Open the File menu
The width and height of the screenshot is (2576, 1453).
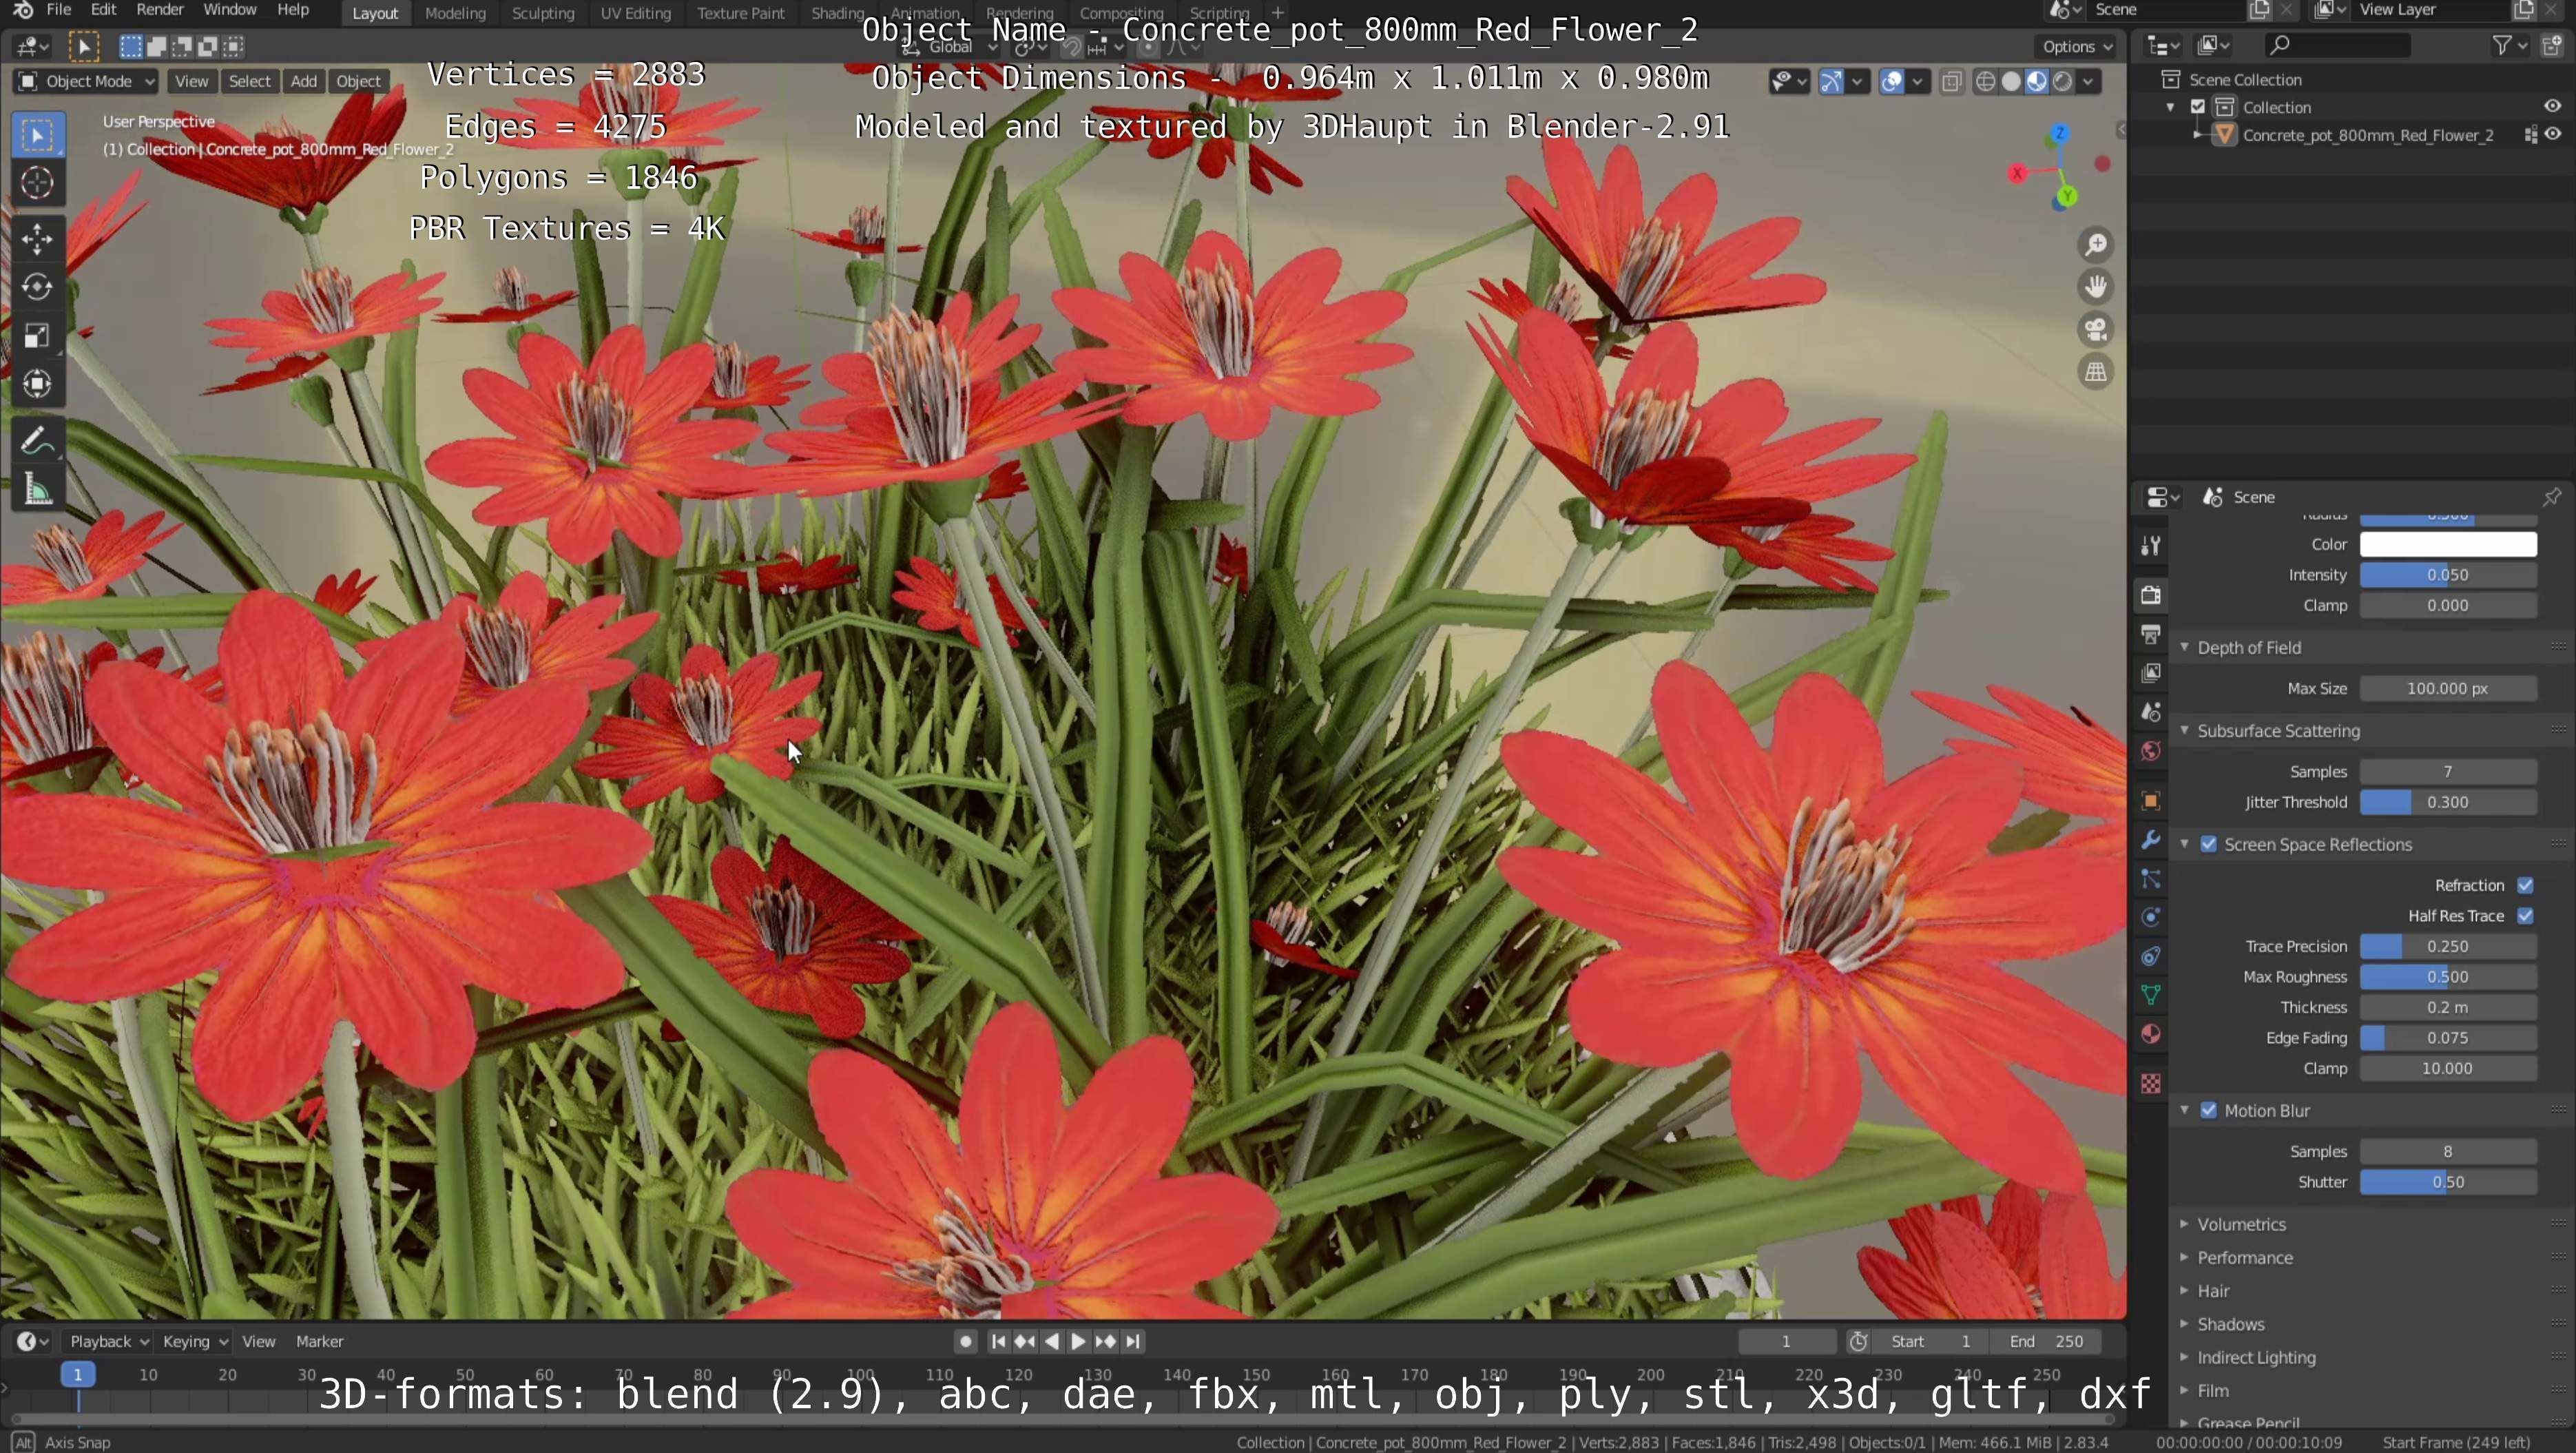pos(59,10)
